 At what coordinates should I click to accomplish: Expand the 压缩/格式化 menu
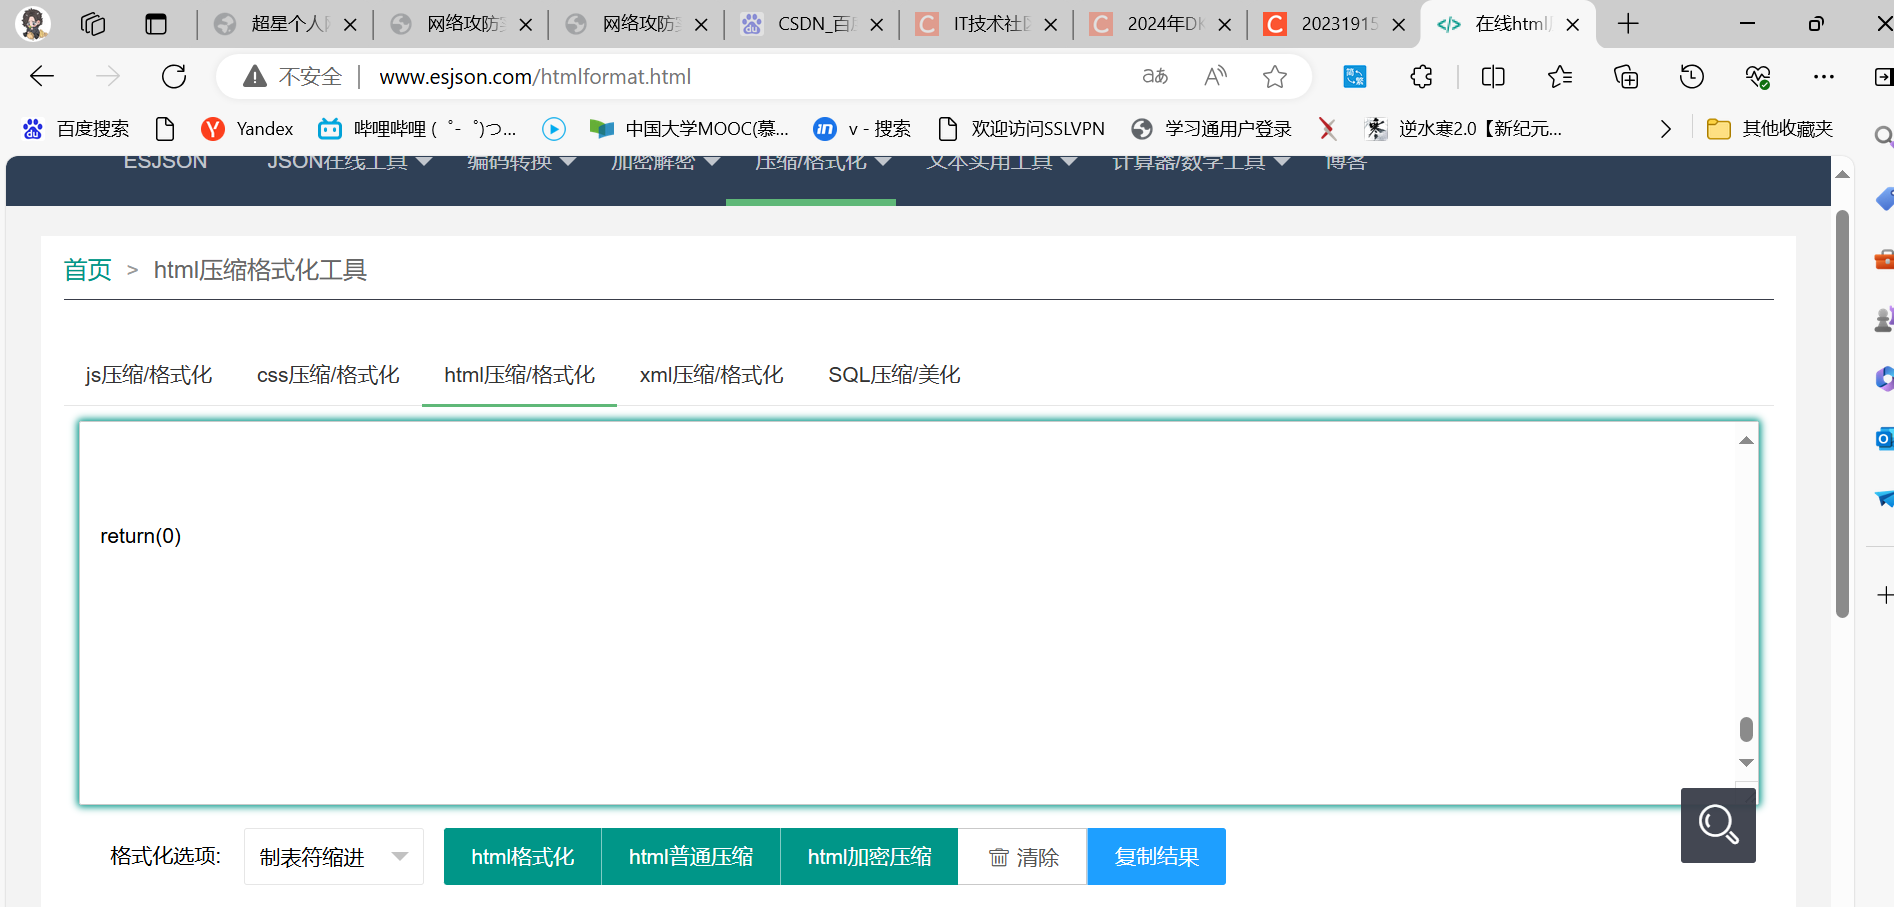click(823, 163)
